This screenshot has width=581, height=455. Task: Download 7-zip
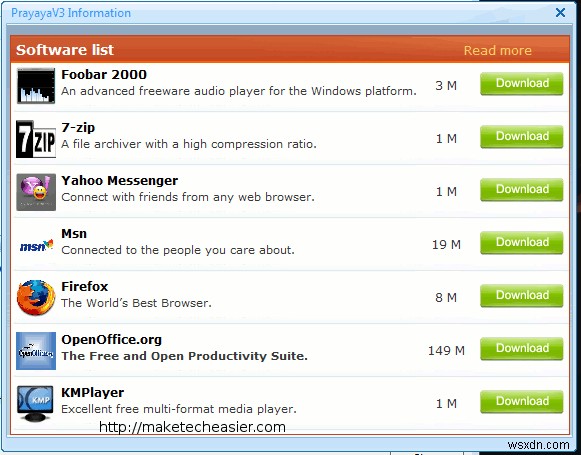coord(522,136)
